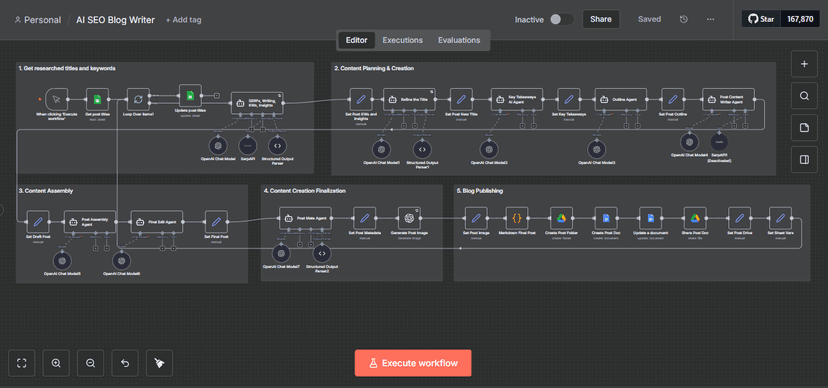
Task: Open the 'Structured Output Parser' sub-node
Action: (277, 145)
